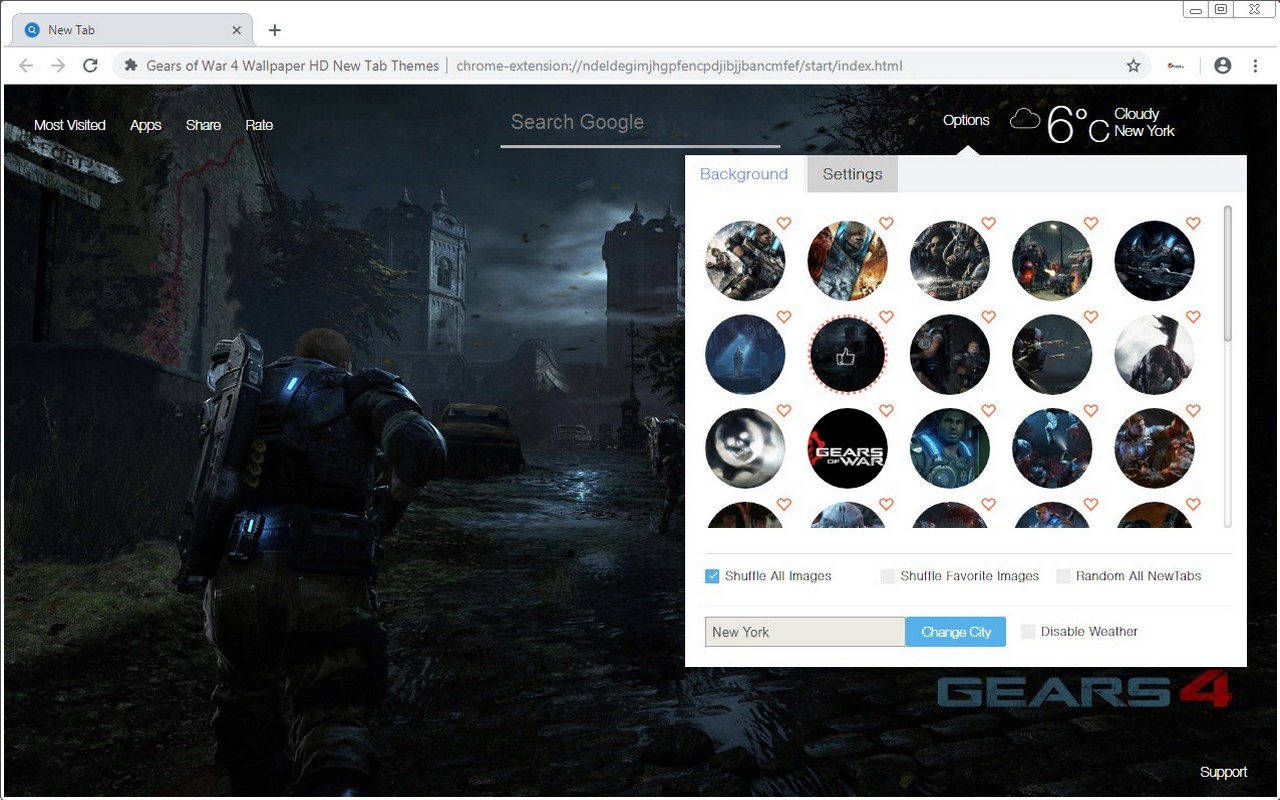Favorite the Gears of War logo wallpaper heart

[886, 411]
